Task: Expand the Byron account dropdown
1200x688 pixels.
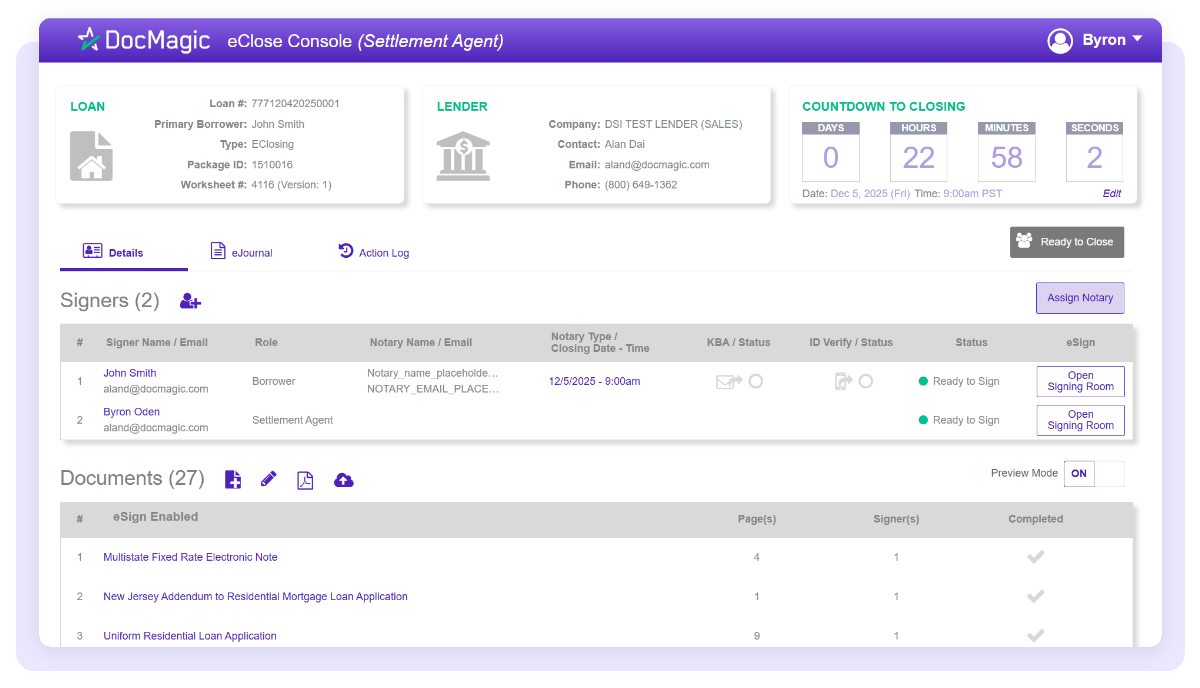Action: pos(1139,41)
